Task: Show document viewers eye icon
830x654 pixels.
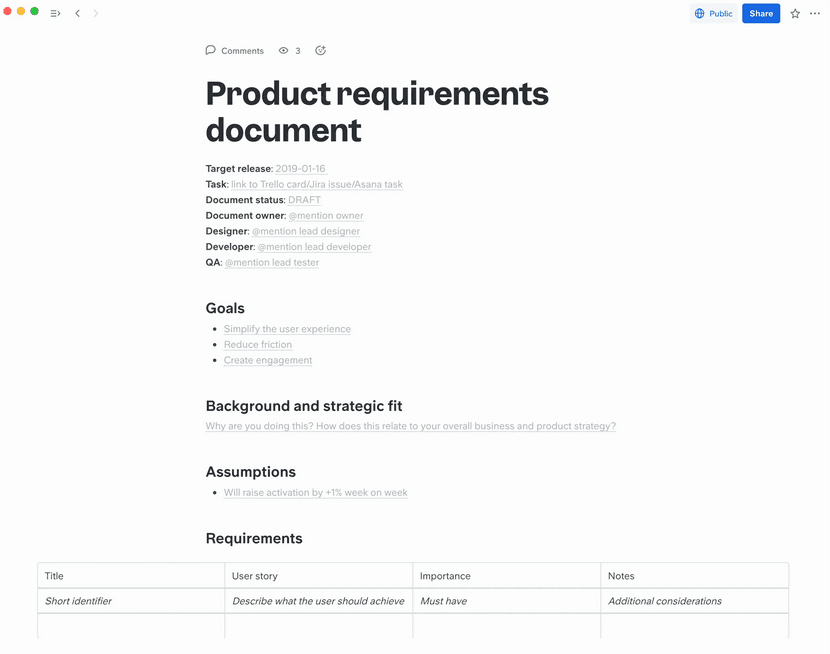Action: click(x=284, y=51)
